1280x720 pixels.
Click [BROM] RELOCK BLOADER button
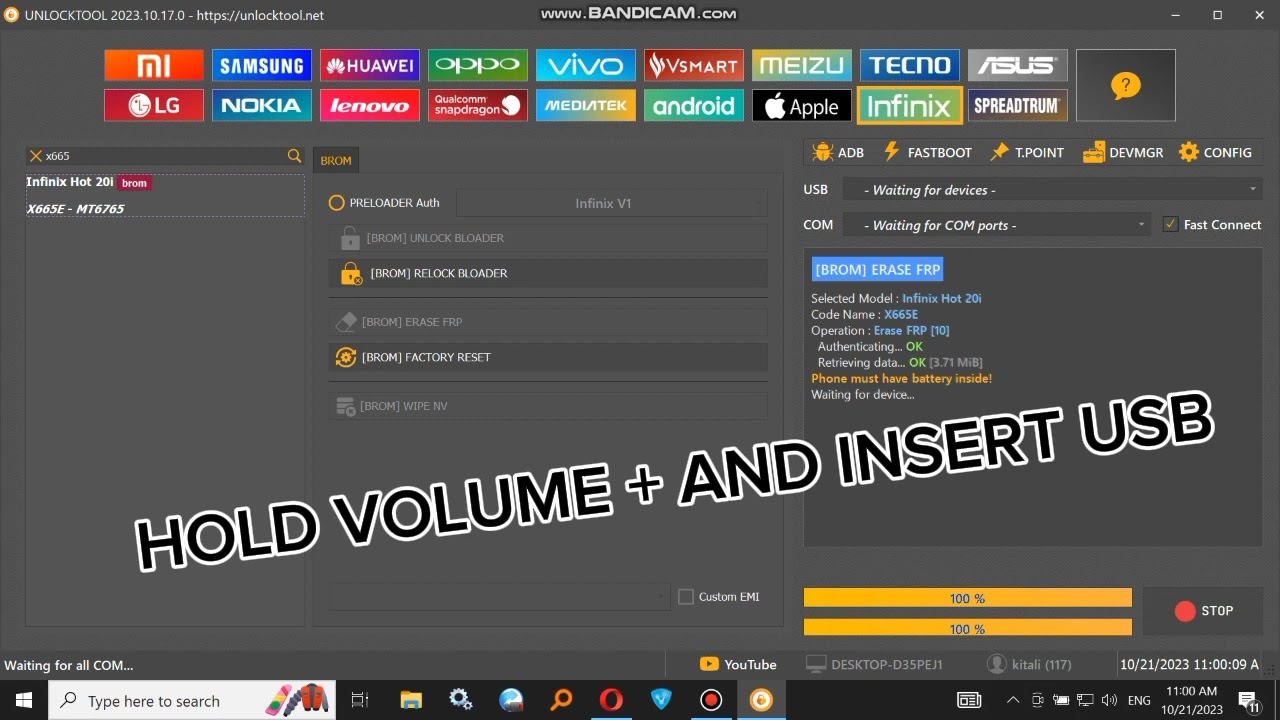[x=548, y=273]
